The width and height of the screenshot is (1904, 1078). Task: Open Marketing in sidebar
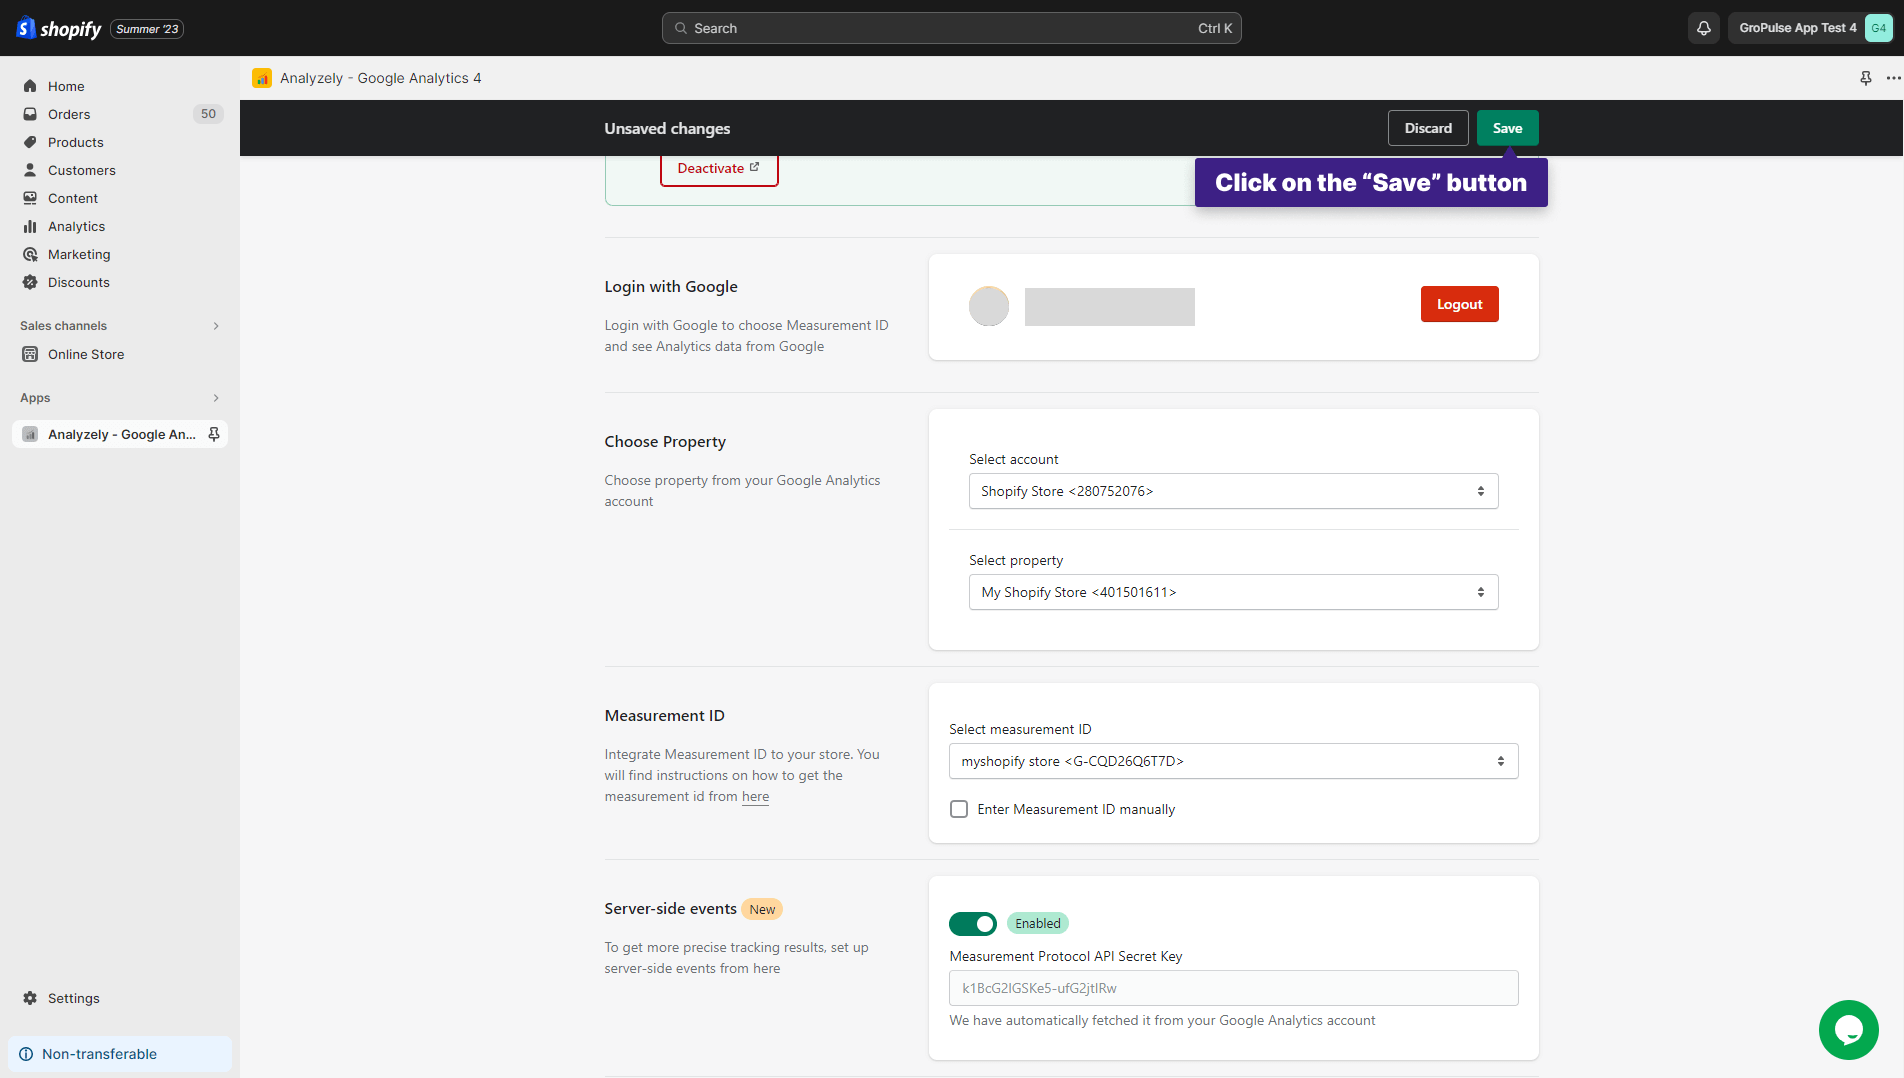click(79, 254)
